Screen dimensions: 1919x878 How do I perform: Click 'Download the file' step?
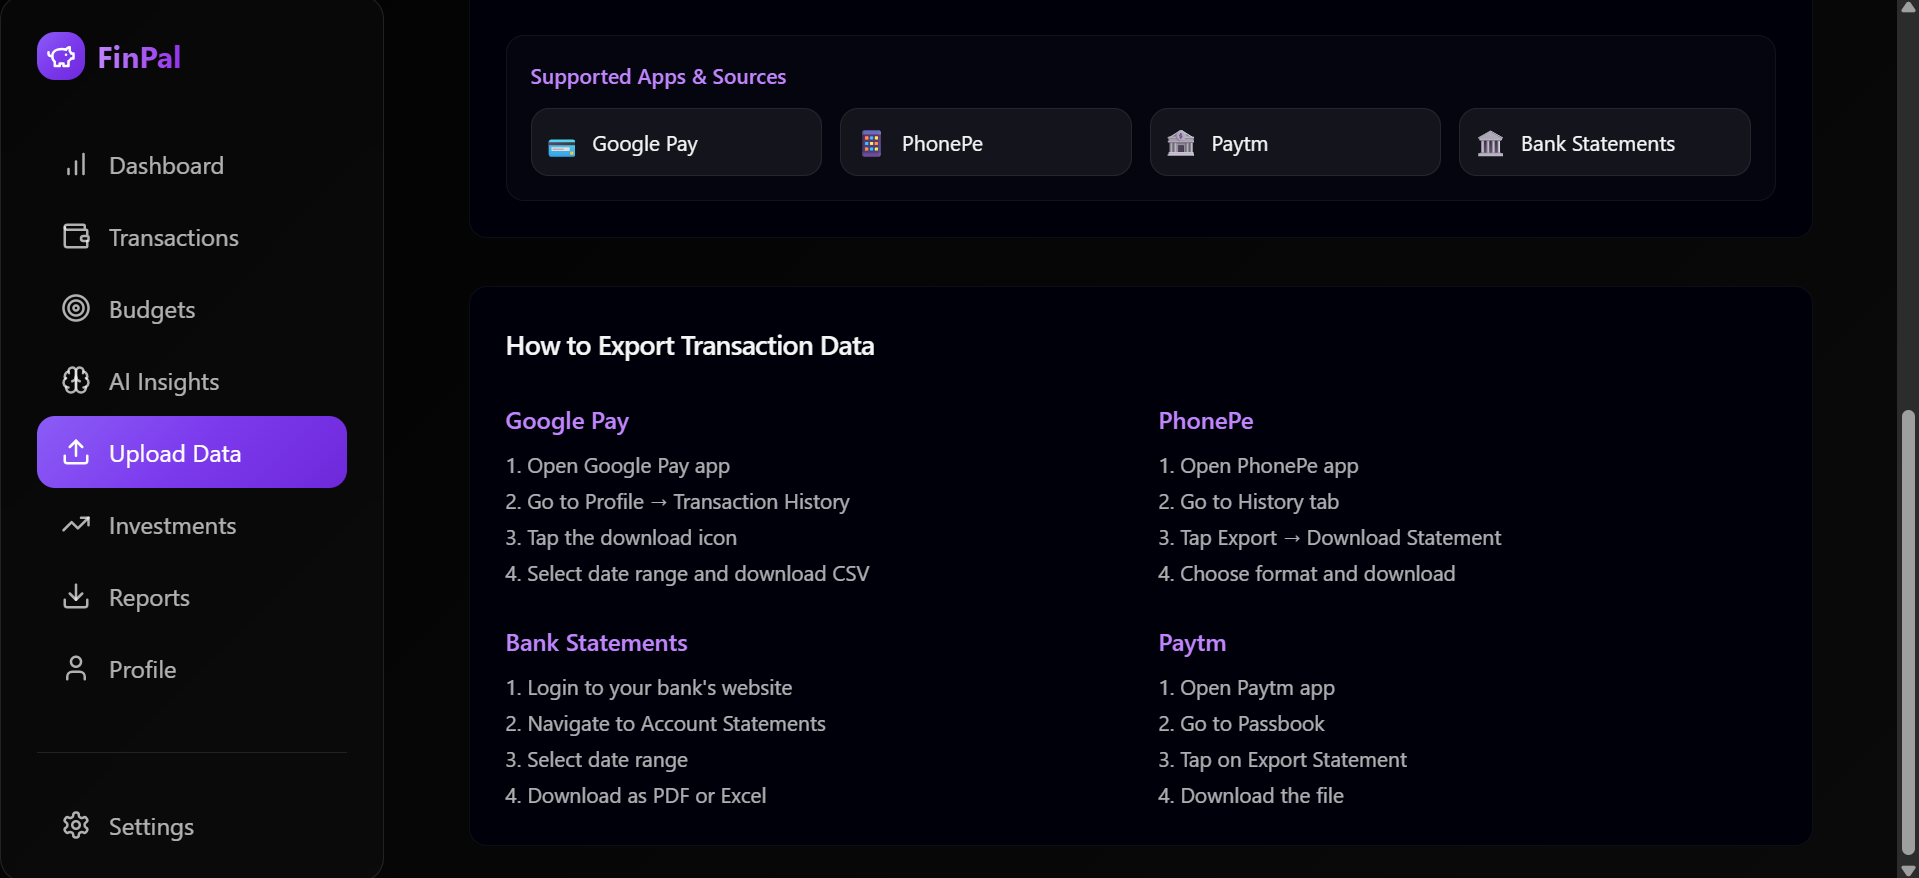coord(1251,796)
